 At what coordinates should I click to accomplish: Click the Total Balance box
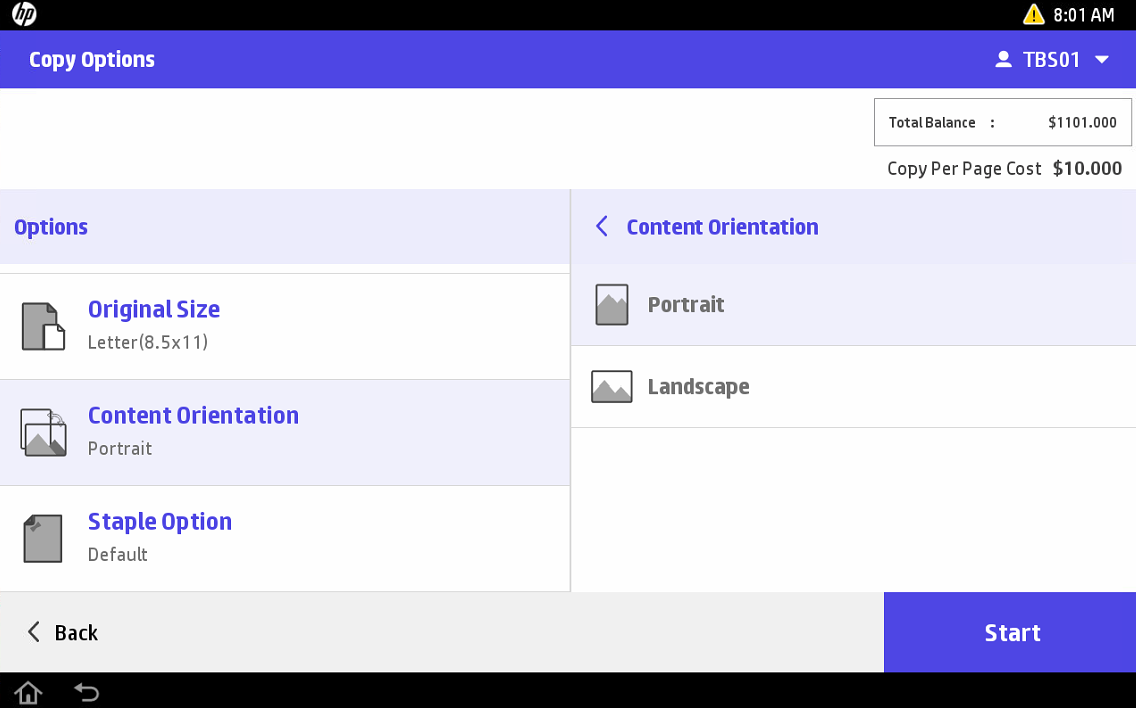pos(1002,123)
